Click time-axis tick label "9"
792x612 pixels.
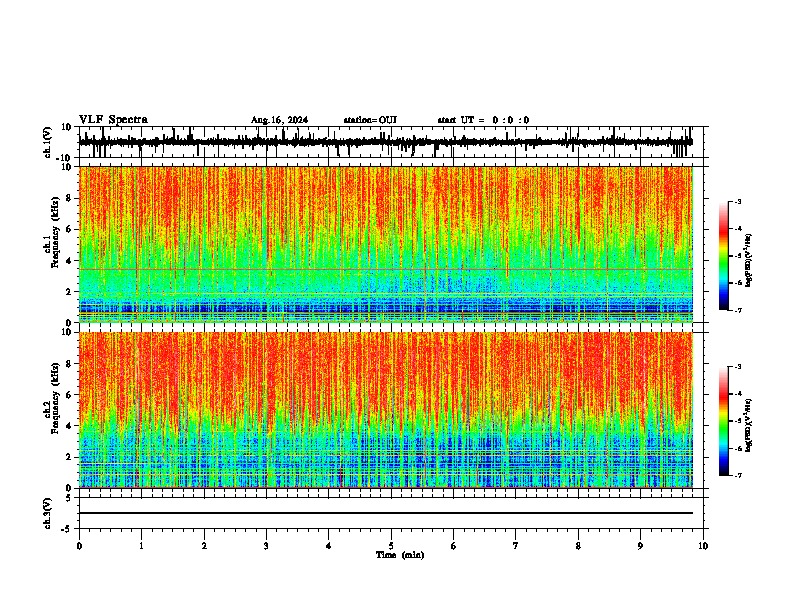coord(640,546)
